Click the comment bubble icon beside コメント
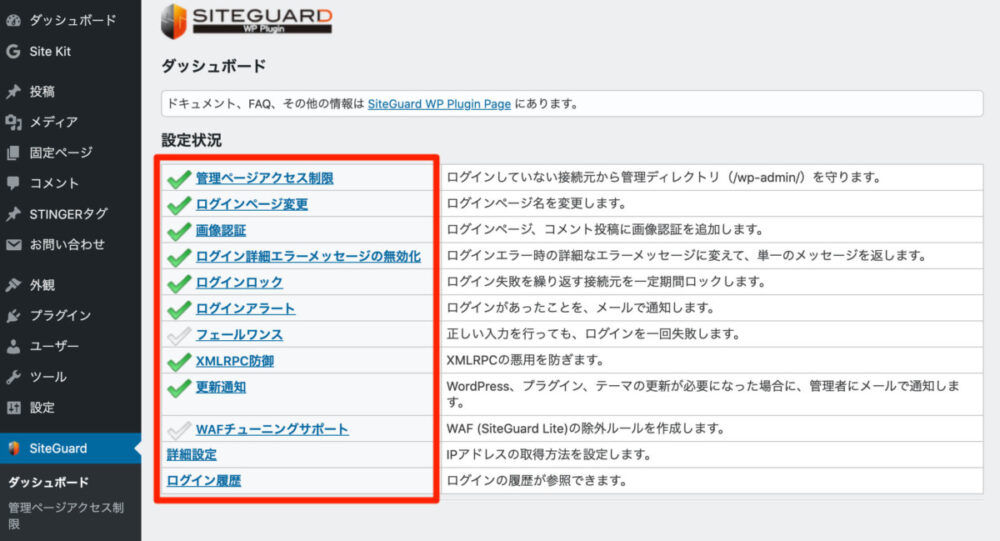This screenshot has width=1000, height=541. (13, 183)
